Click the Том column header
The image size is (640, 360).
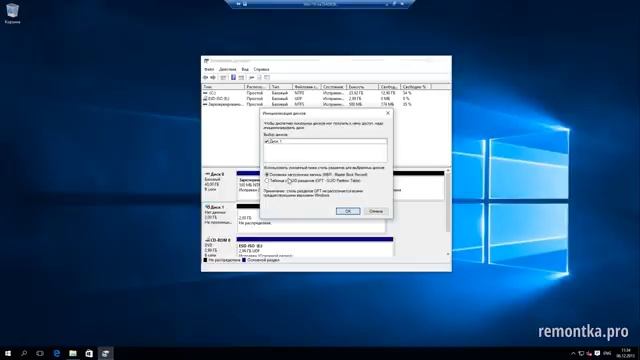click(x=223, y=87)
